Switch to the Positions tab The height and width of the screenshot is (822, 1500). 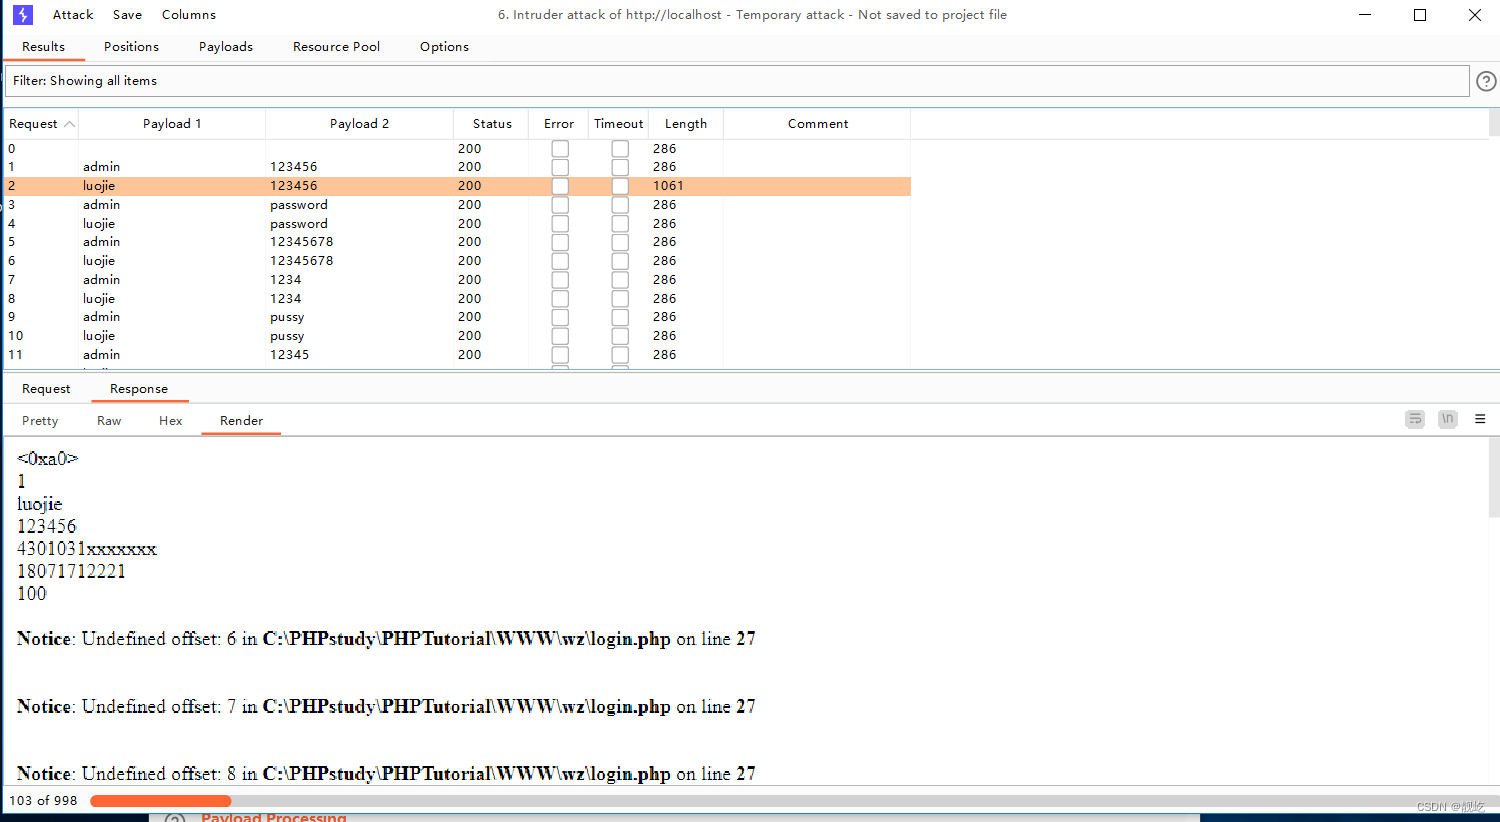pyautogui.click(x=131, y=46)
